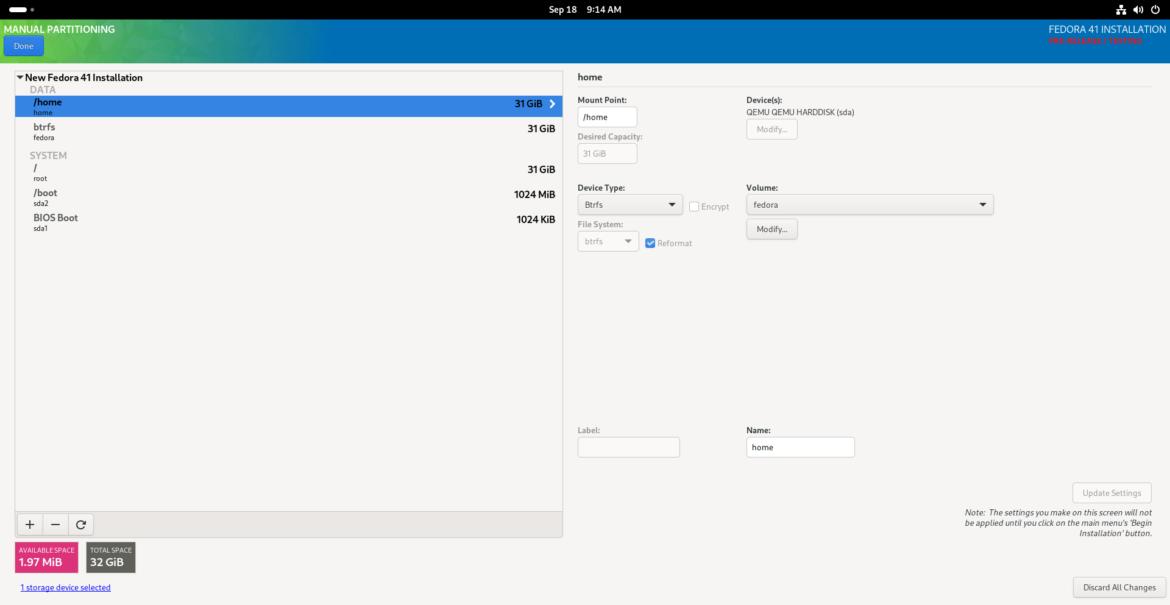Click inside the Label text field
Viewport: 1170px width, 605px height.
[x=628, y=447]
